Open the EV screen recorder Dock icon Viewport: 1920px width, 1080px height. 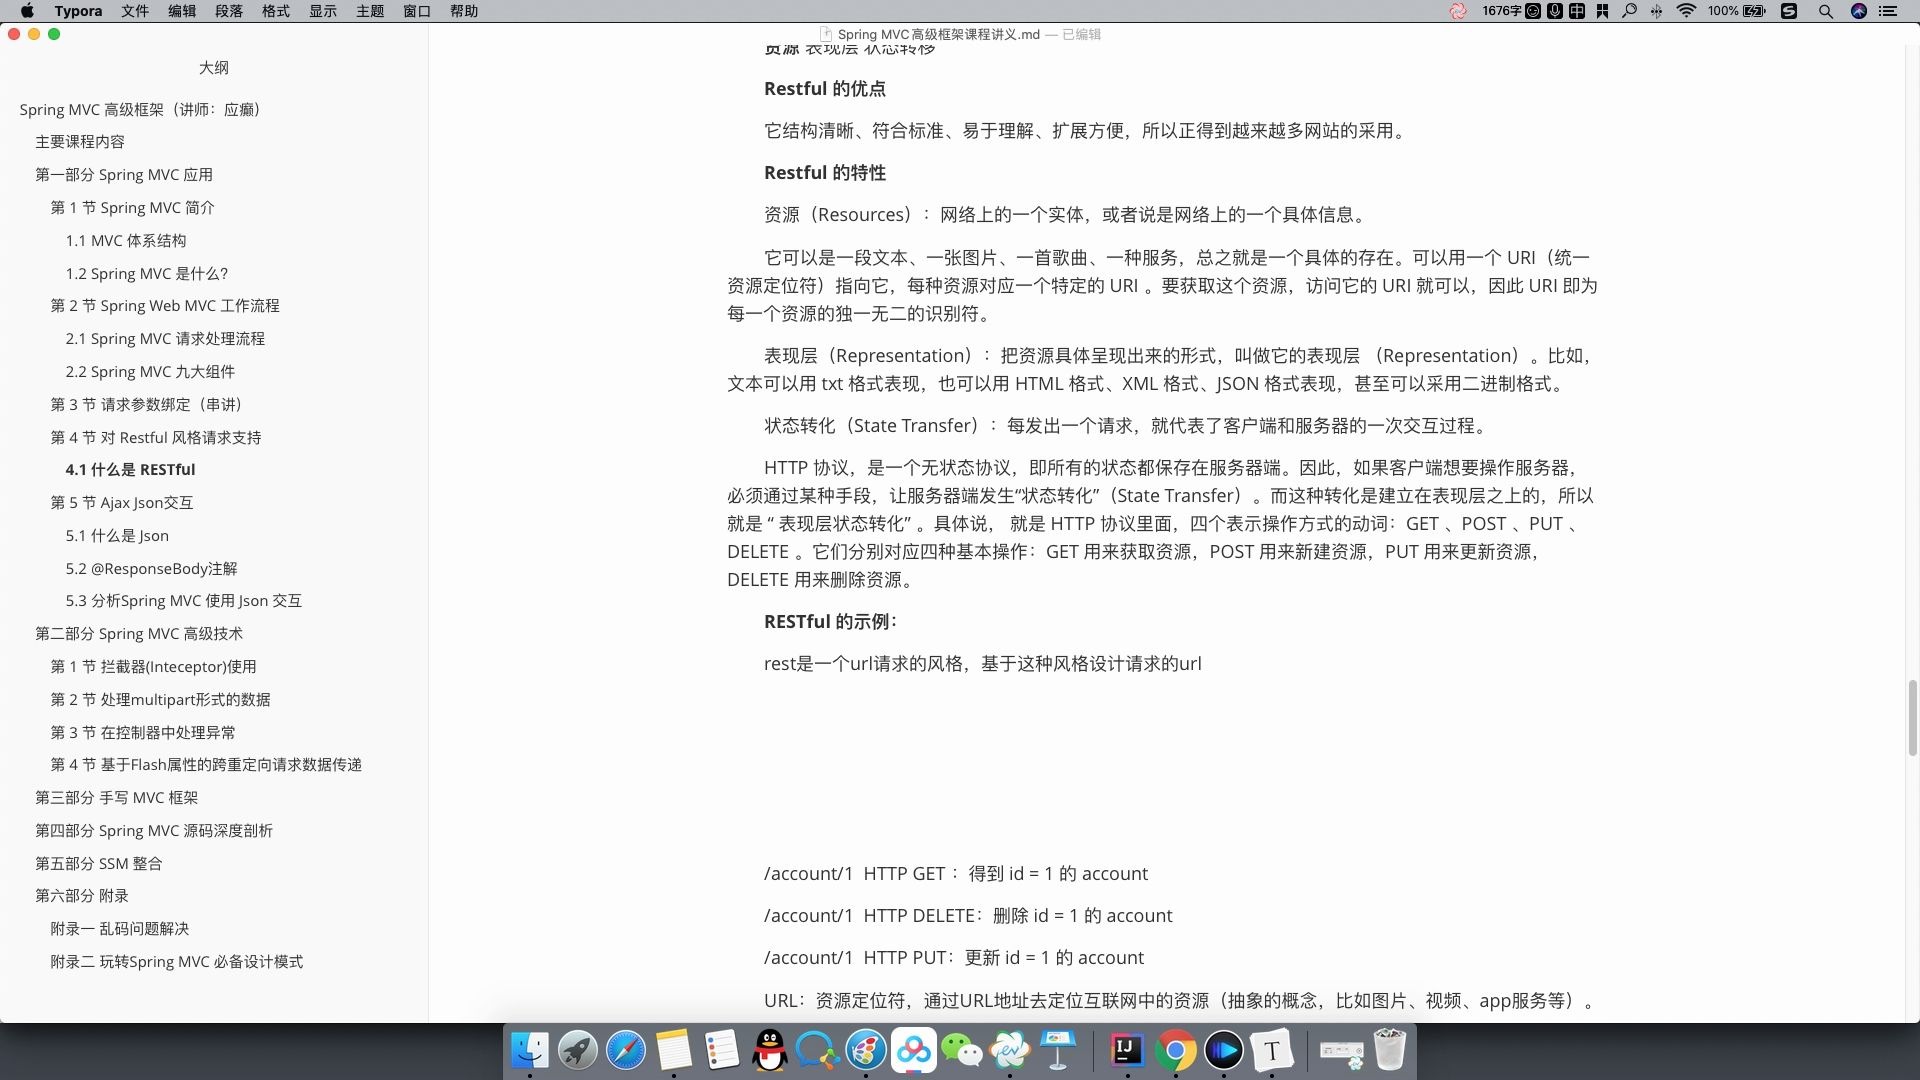(x=1010, y=1051)
